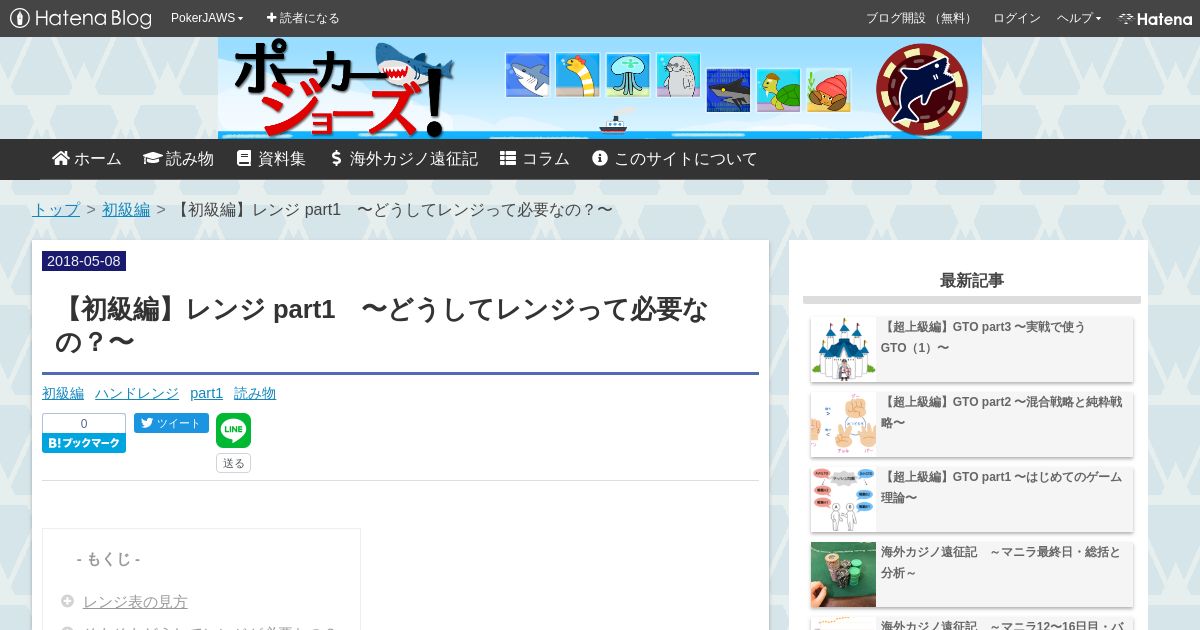
Task: Open コラム navigation menu item
Action: 534,159
